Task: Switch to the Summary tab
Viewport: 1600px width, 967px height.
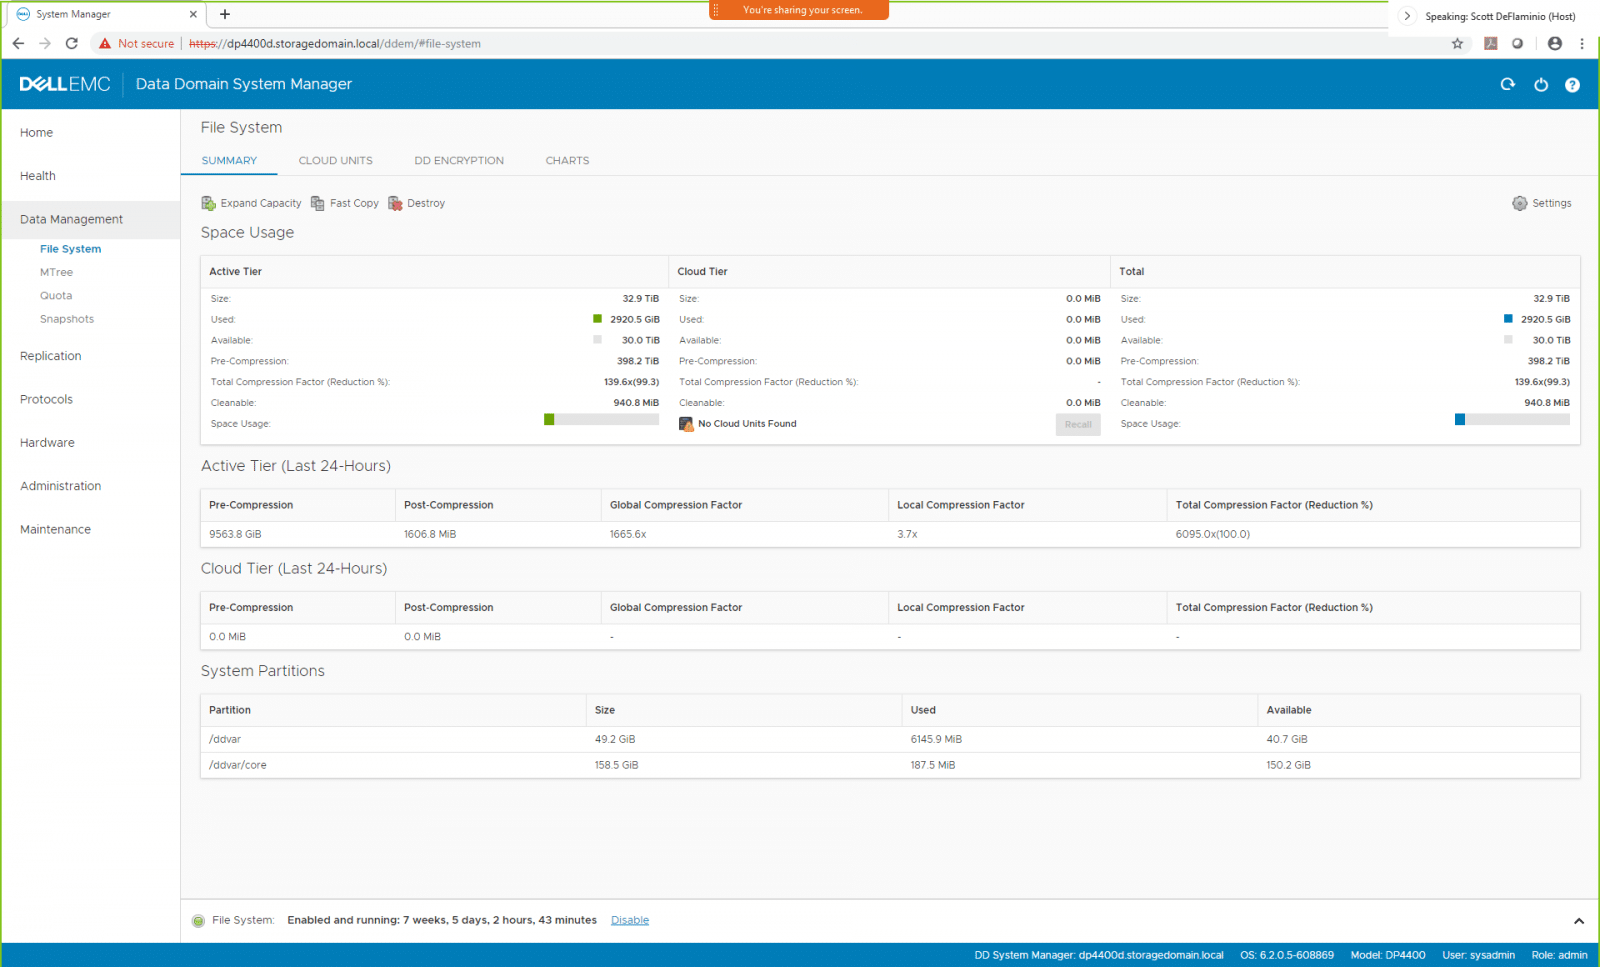Action: [229, 160]
